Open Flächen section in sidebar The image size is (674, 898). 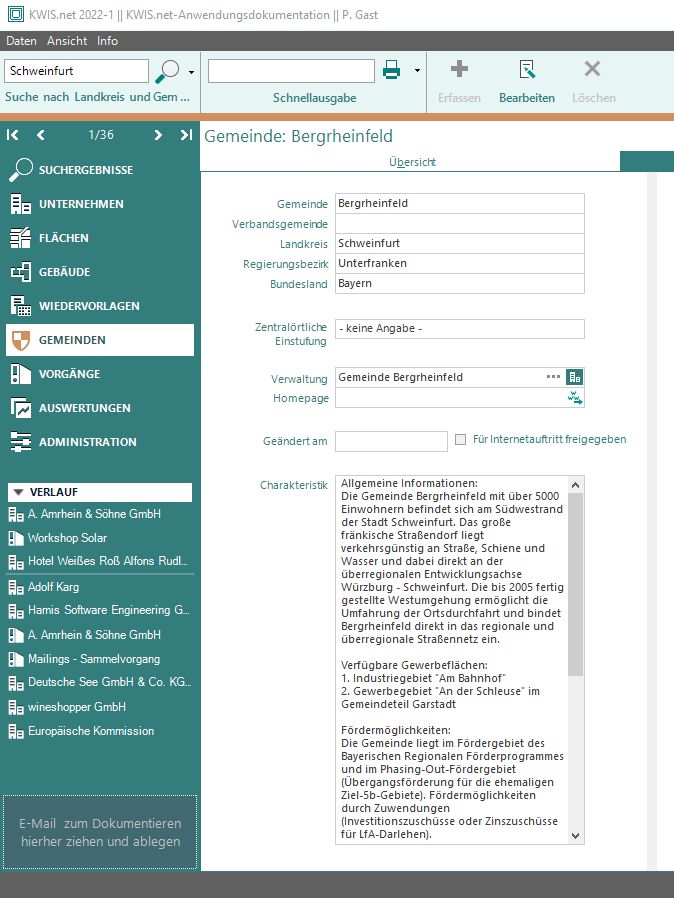point(100,238)
